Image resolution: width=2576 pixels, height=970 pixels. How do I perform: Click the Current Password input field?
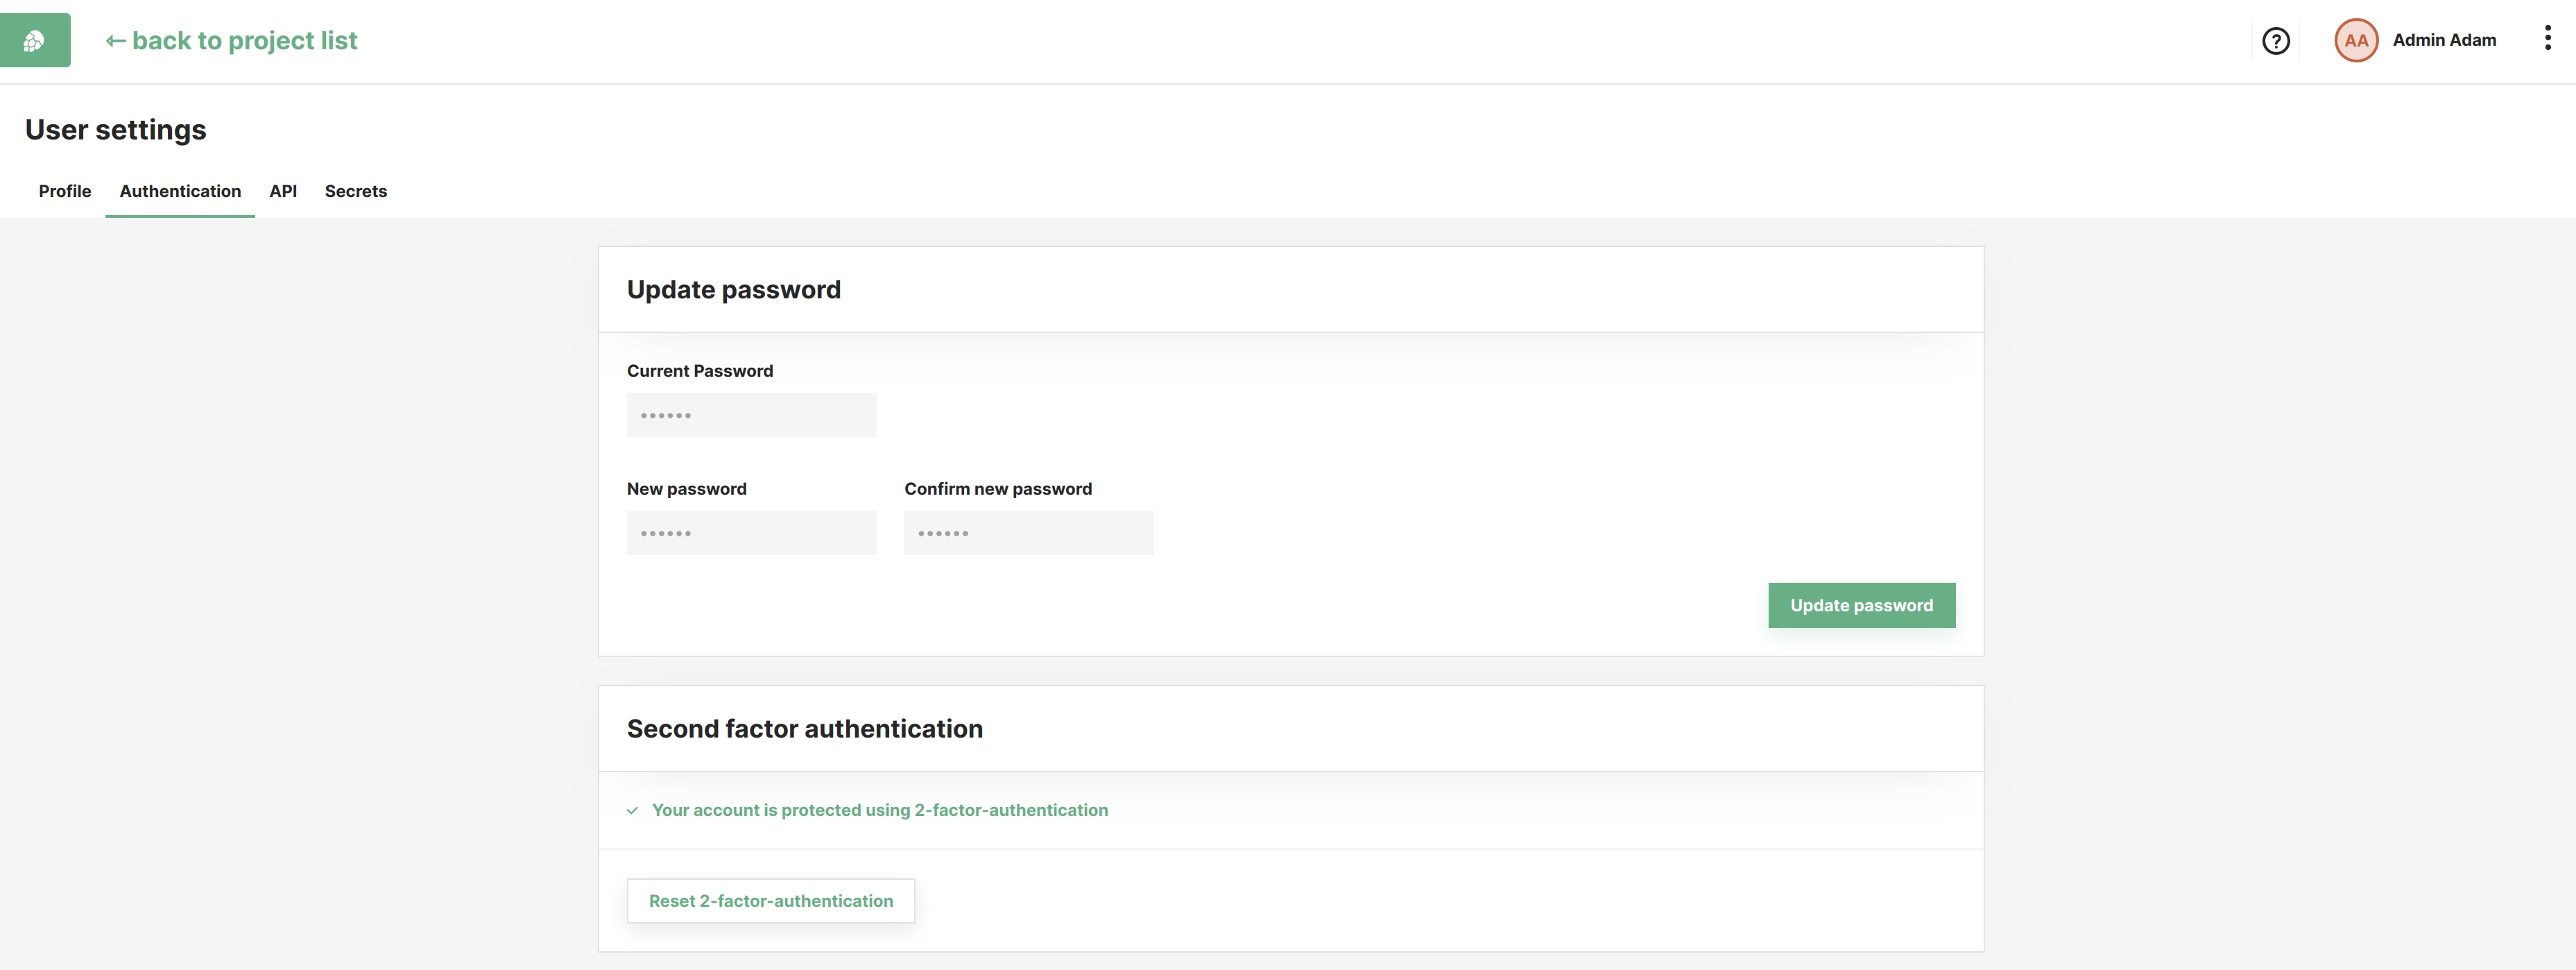click(x=750, y=414)
